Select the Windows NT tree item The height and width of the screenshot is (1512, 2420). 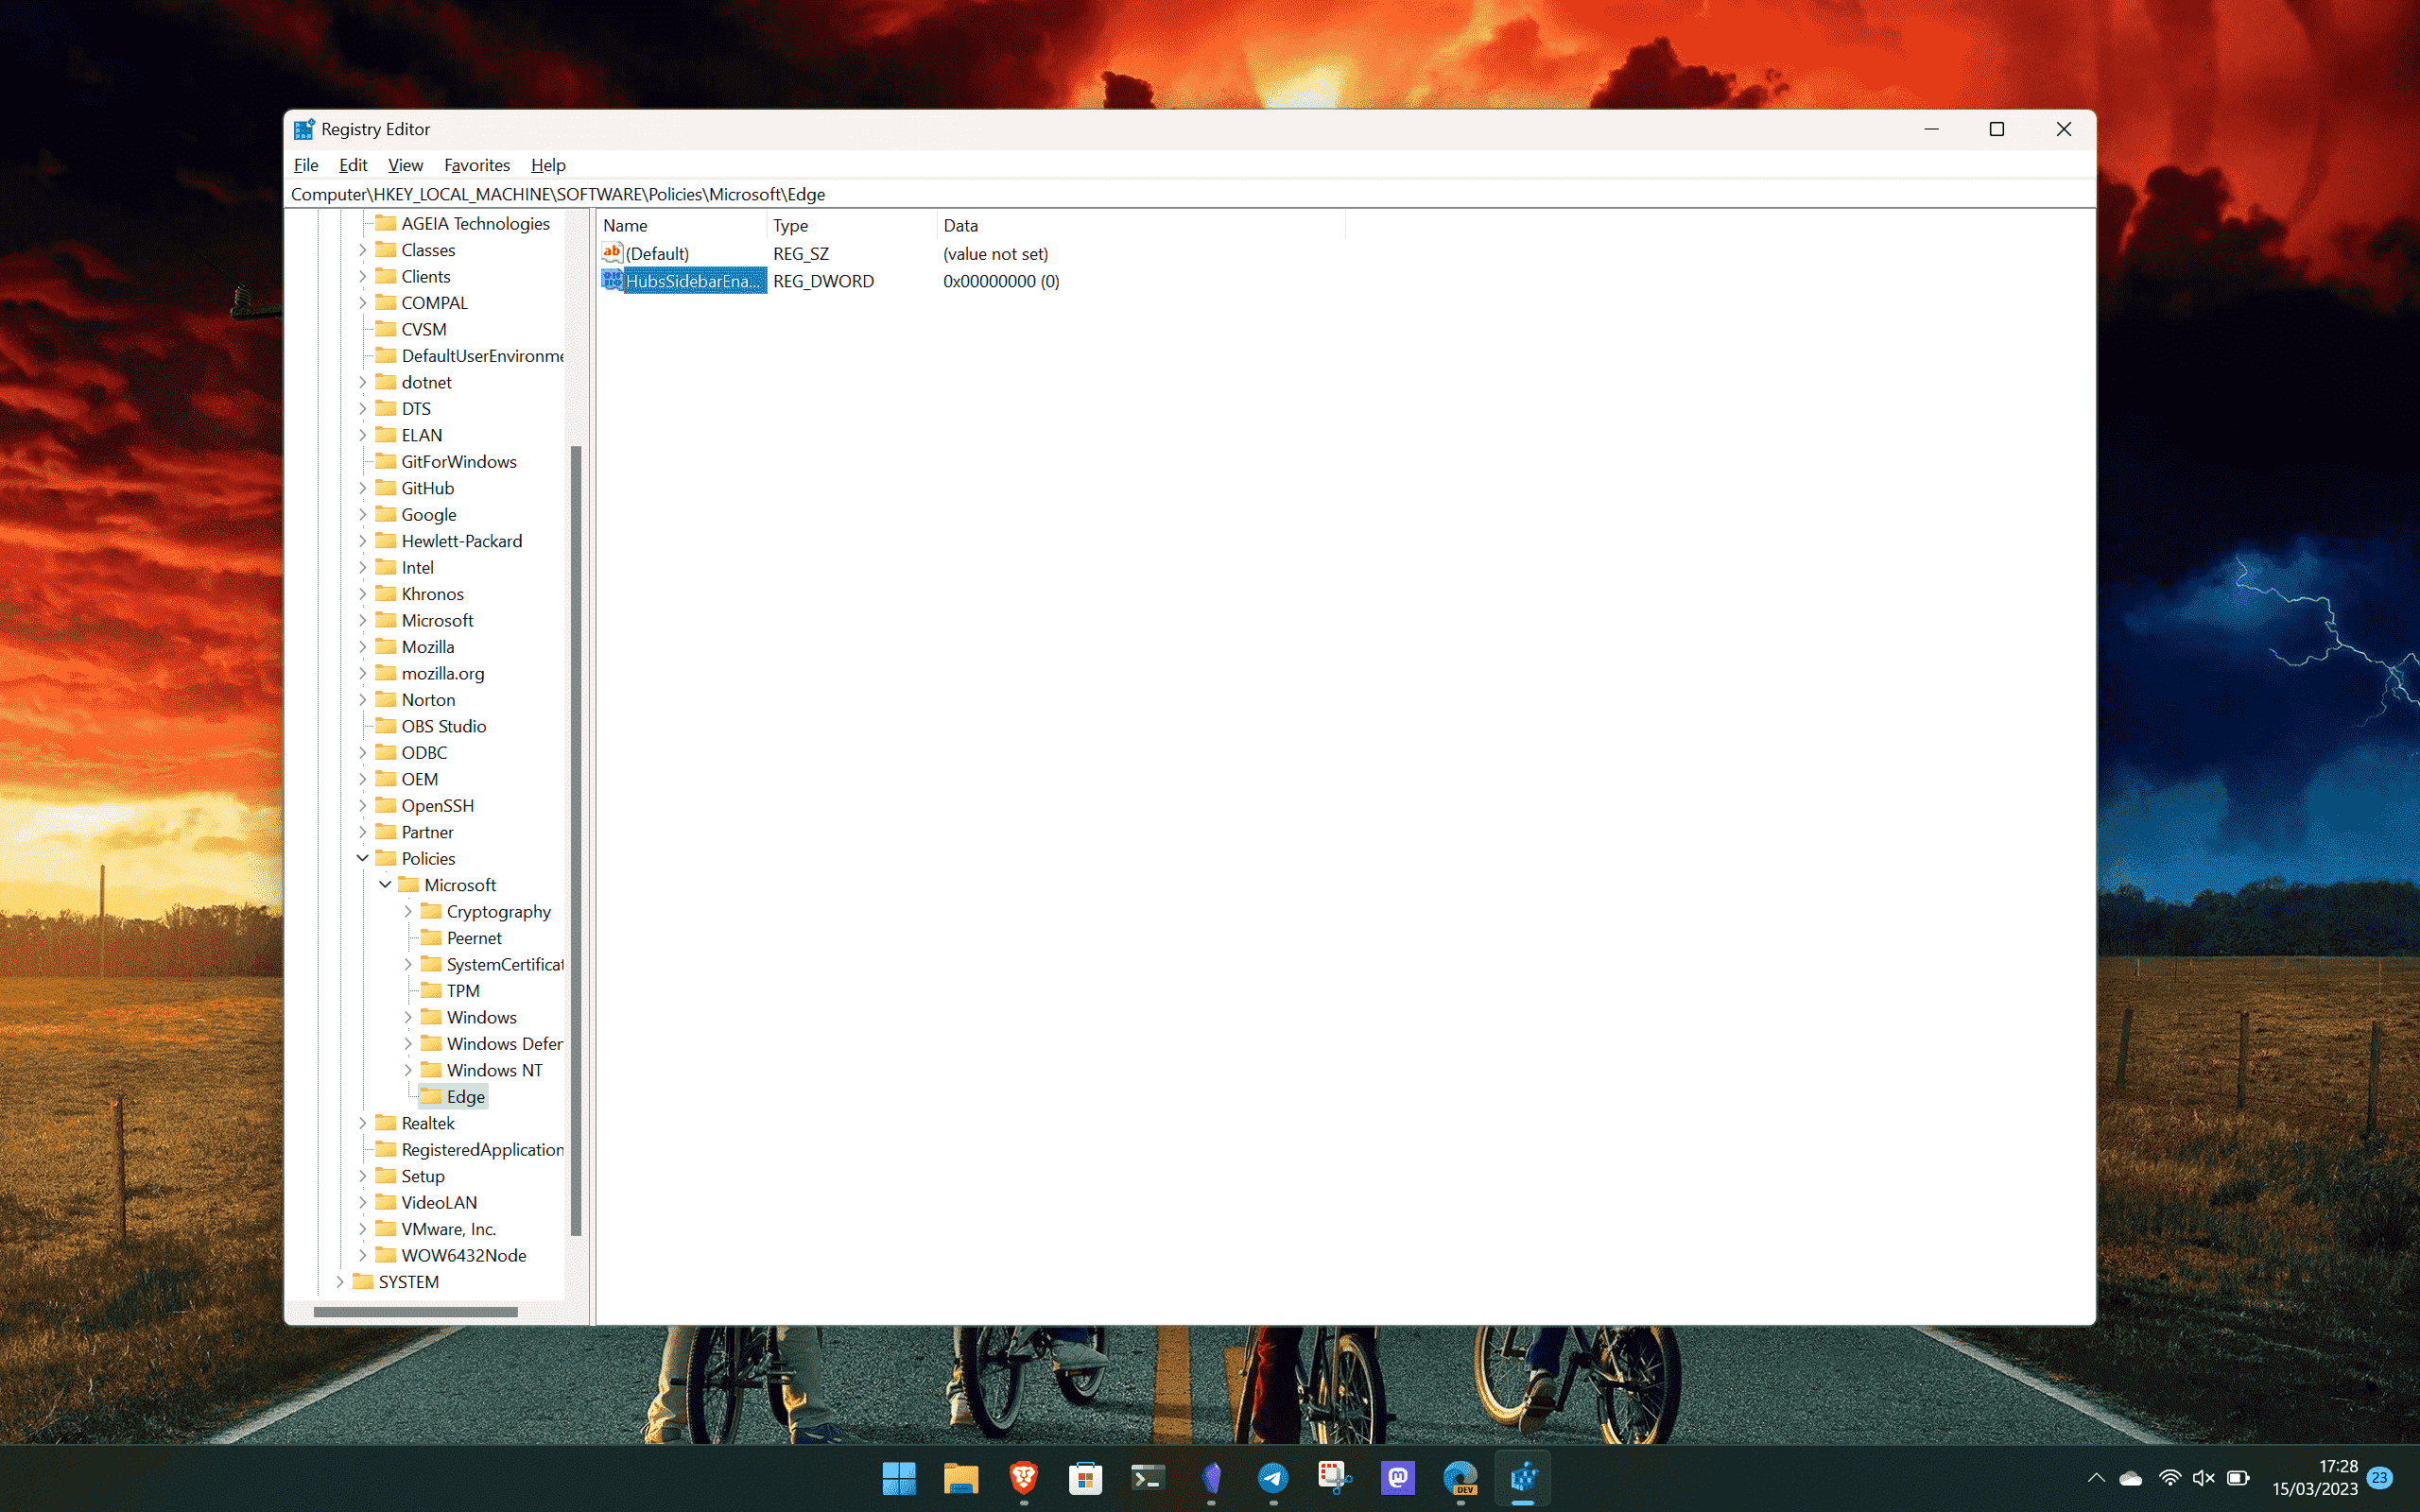click(493, 1070)
